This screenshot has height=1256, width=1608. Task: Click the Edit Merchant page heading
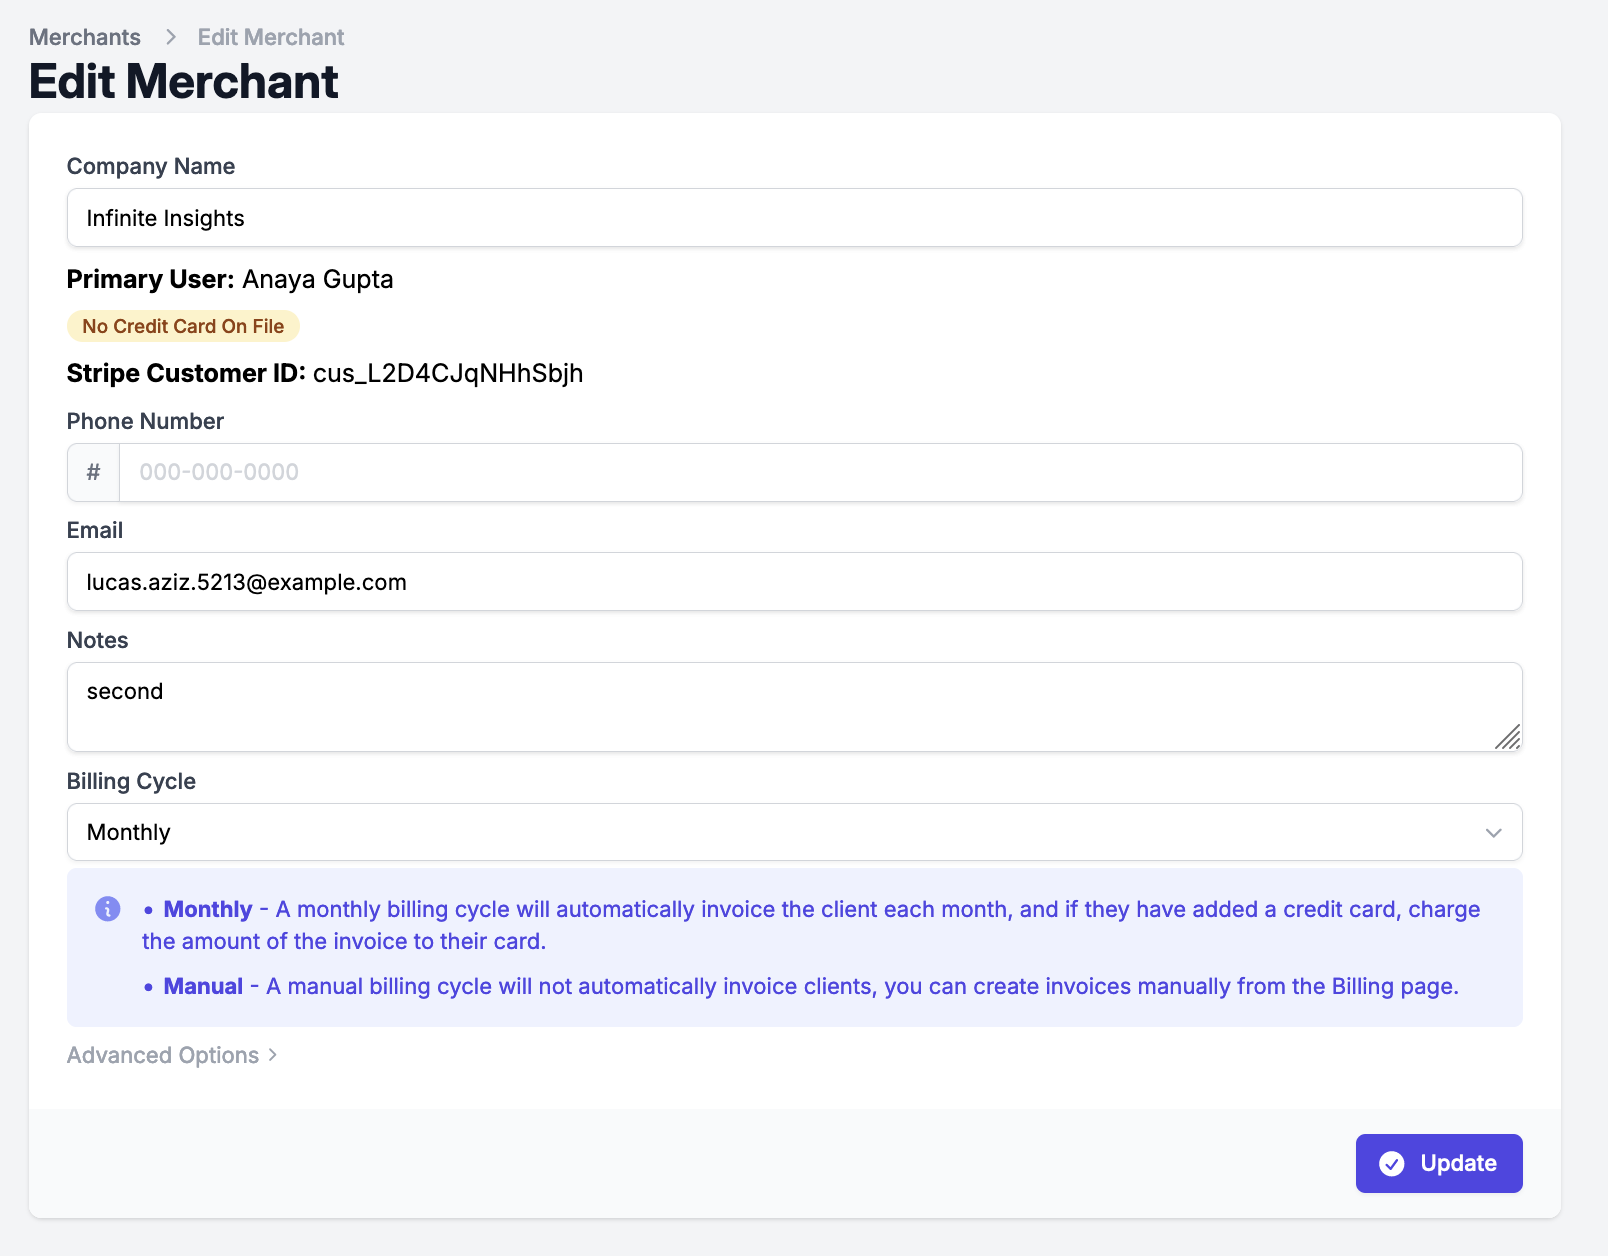click(x=184, y=81)
